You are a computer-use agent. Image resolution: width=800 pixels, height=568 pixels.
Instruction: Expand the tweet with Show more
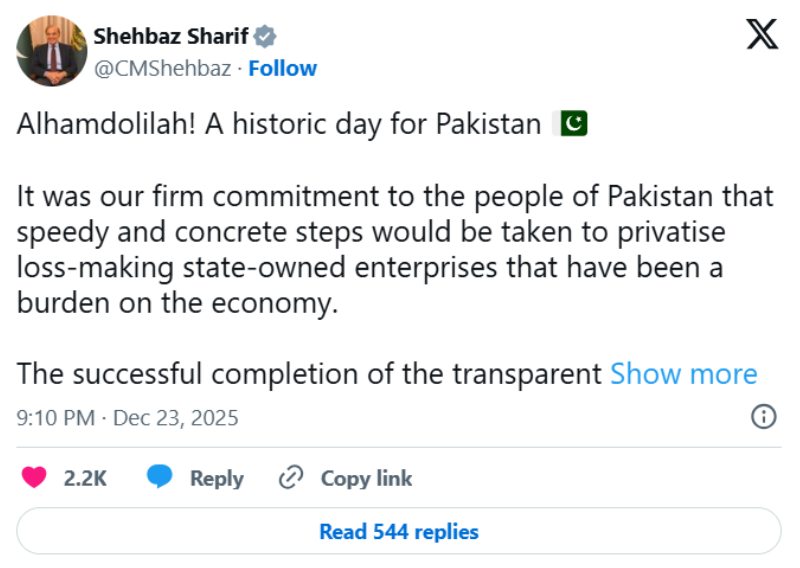click(x=683, y=374)
